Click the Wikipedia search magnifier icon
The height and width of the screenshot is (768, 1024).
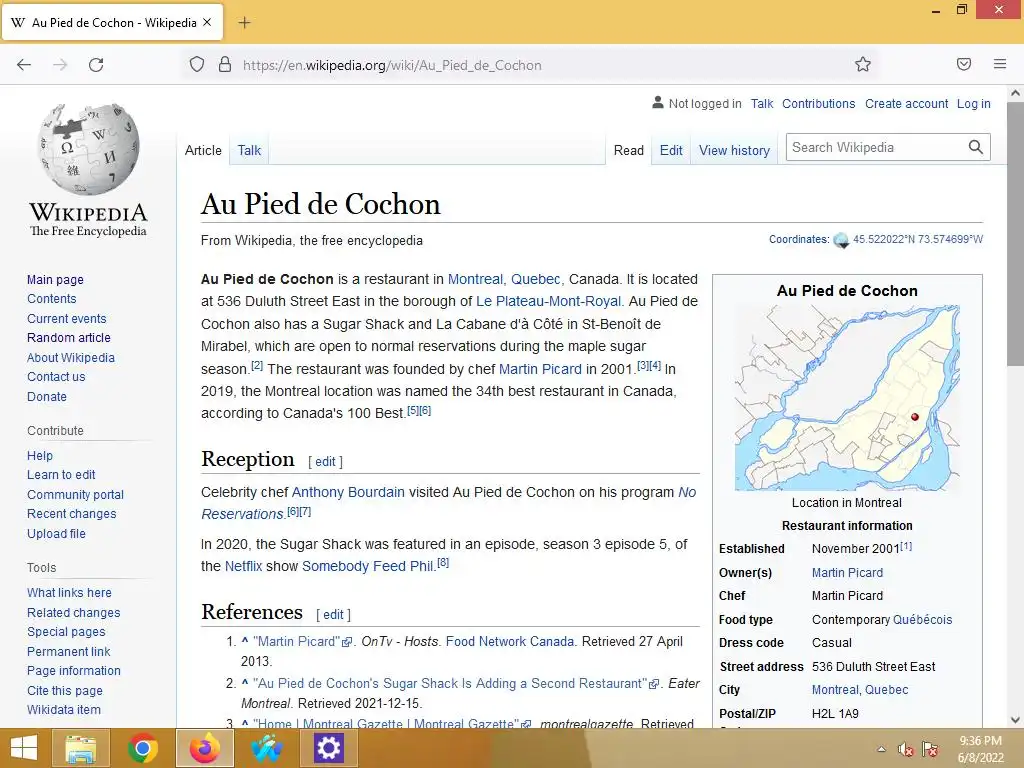click(976, 147)
